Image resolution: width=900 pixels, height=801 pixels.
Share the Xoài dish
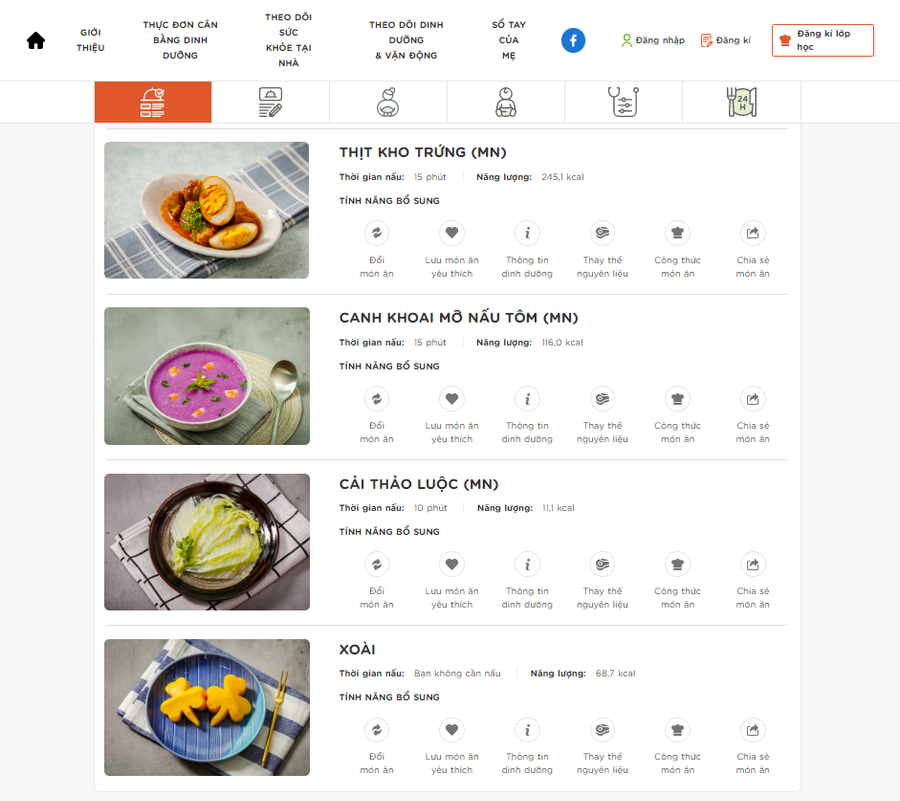point(753,730)
